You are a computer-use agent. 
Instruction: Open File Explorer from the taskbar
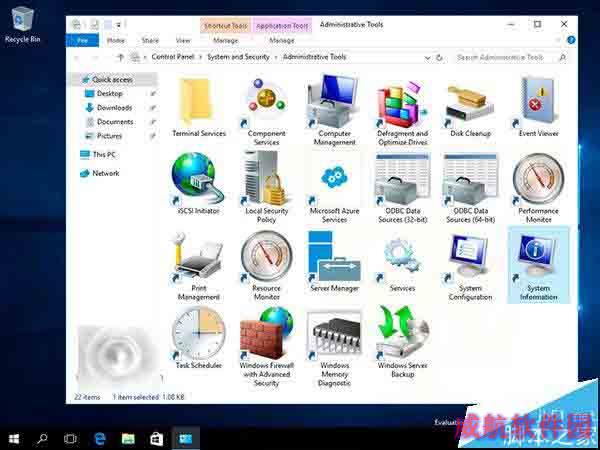128,439
